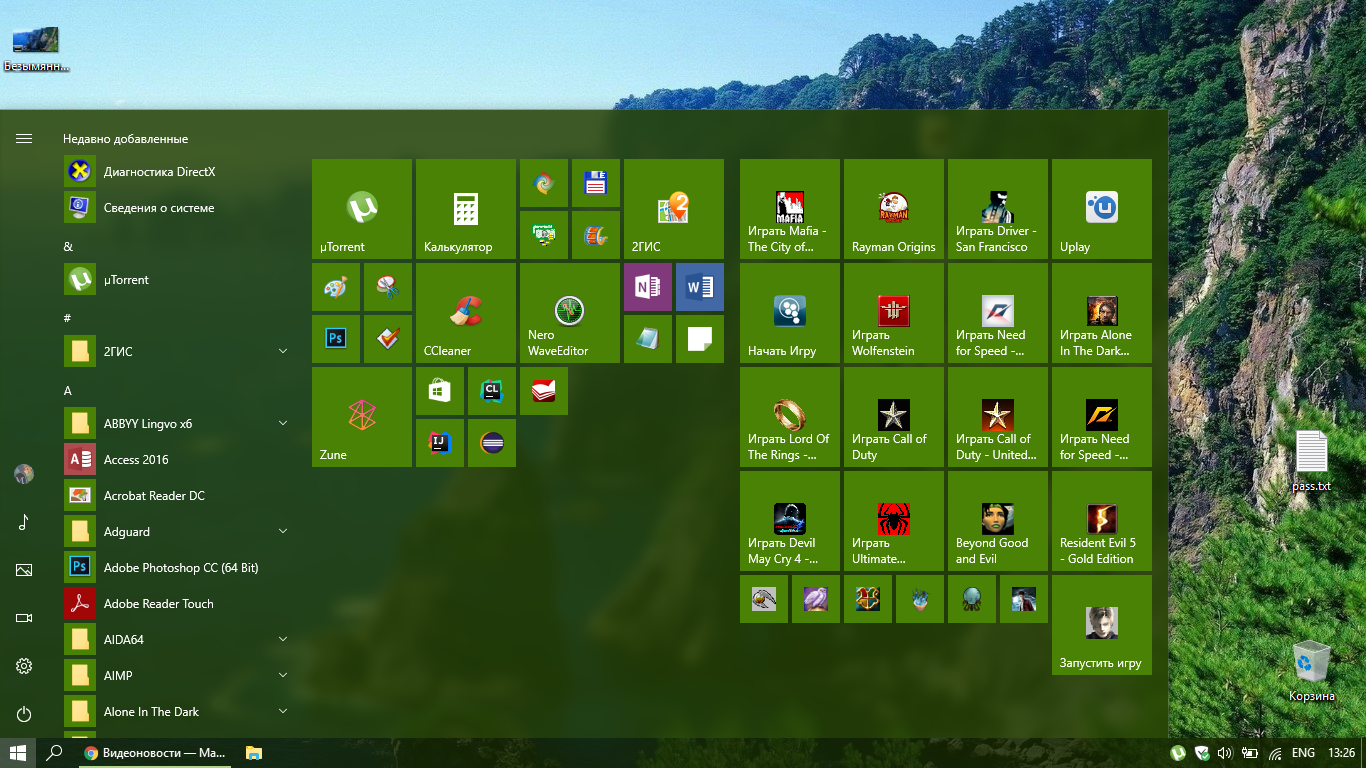1366x768 pixels.
Task: Launch the Запустить игру tile
Action: tap(1102, 625)
